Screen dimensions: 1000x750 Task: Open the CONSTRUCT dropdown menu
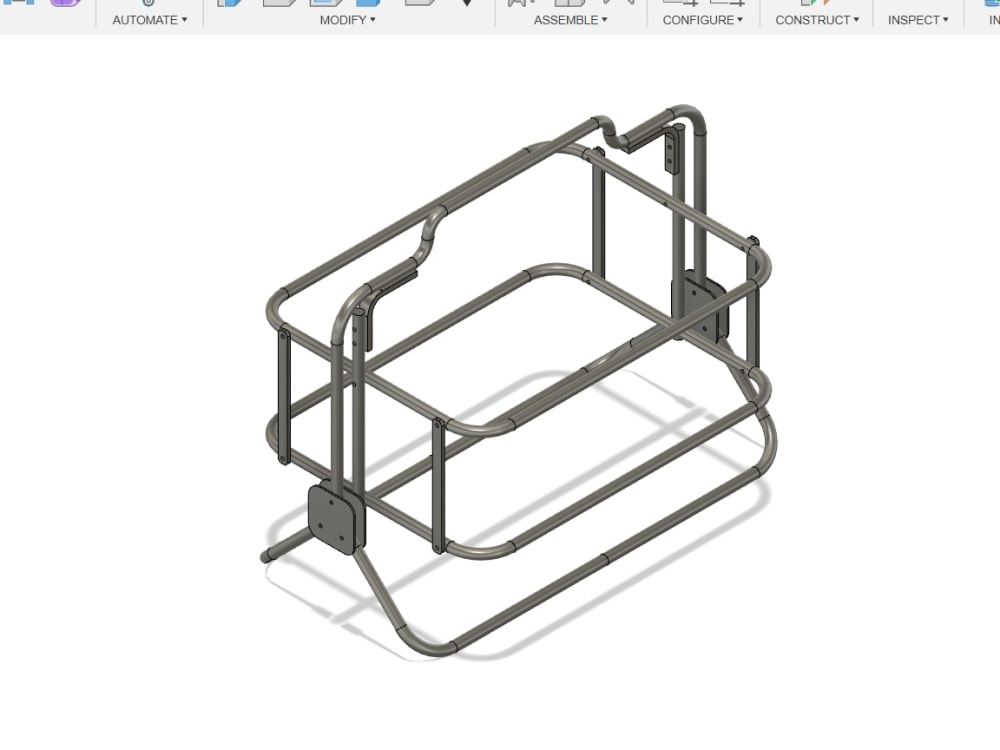pyautogui.click(x=817, y=20)
